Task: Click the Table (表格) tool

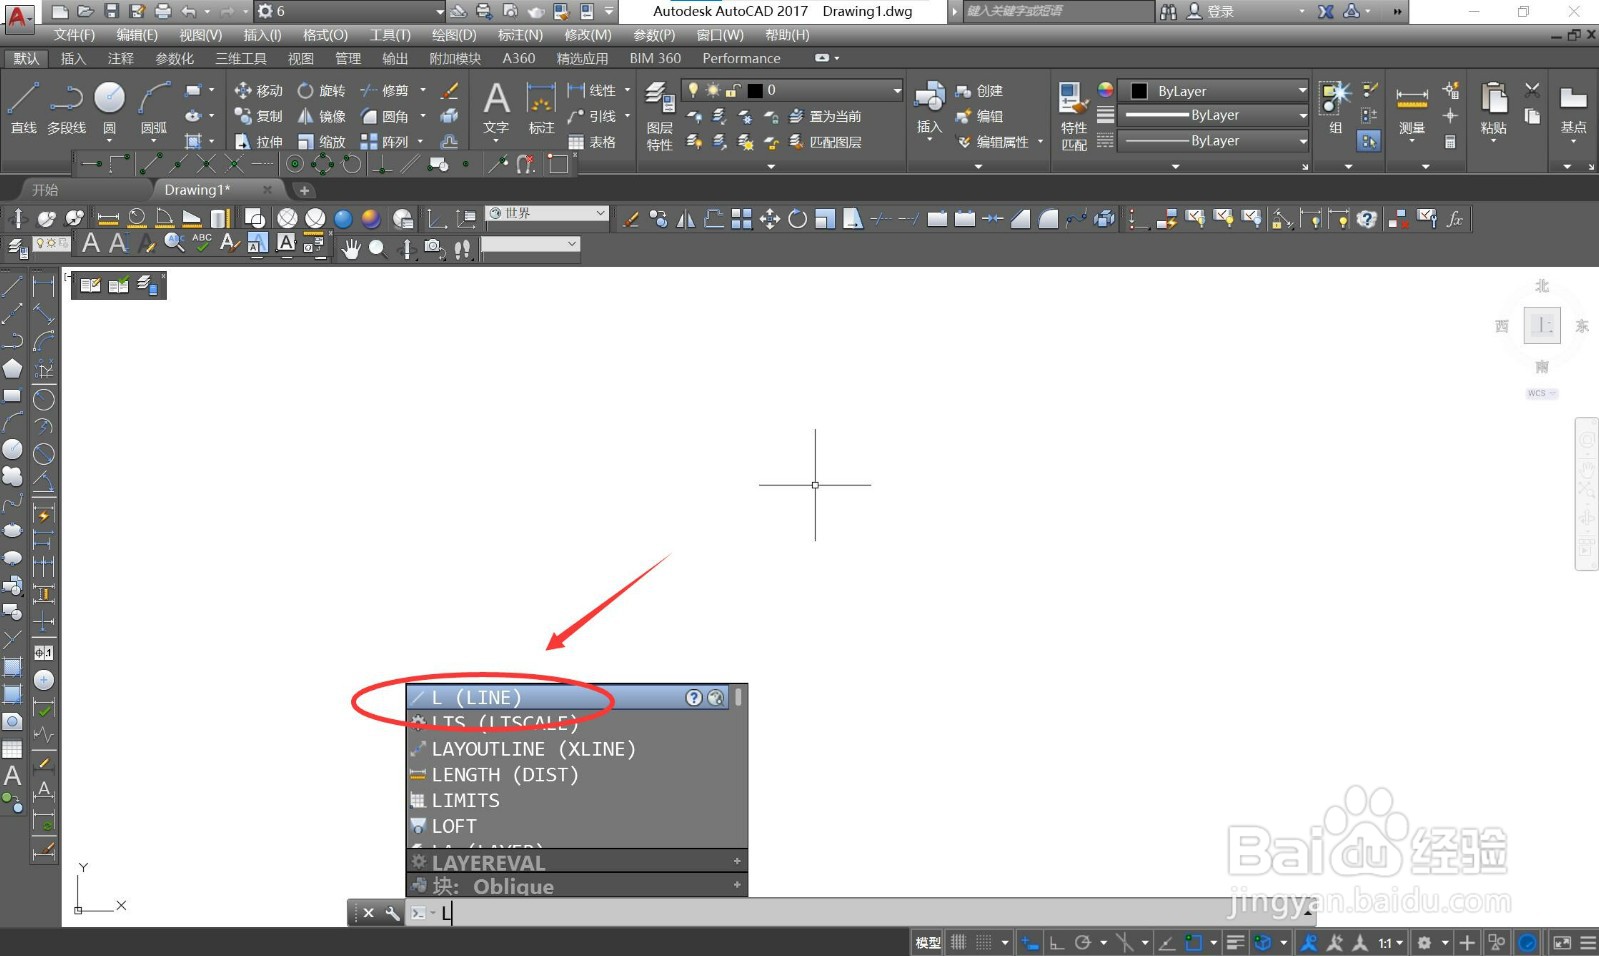Action: click(592, 142)
